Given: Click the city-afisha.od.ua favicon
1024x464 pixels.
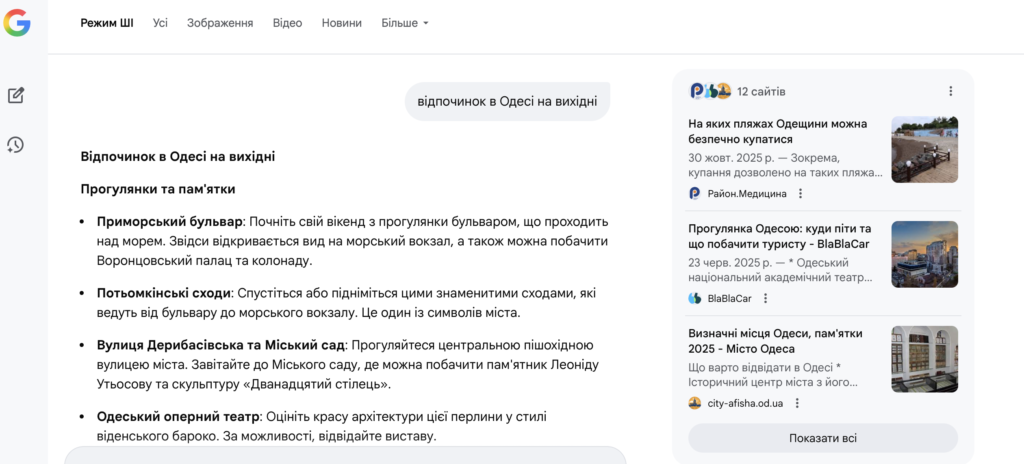Looking at the screenshot, I should [x=695, y=403].
